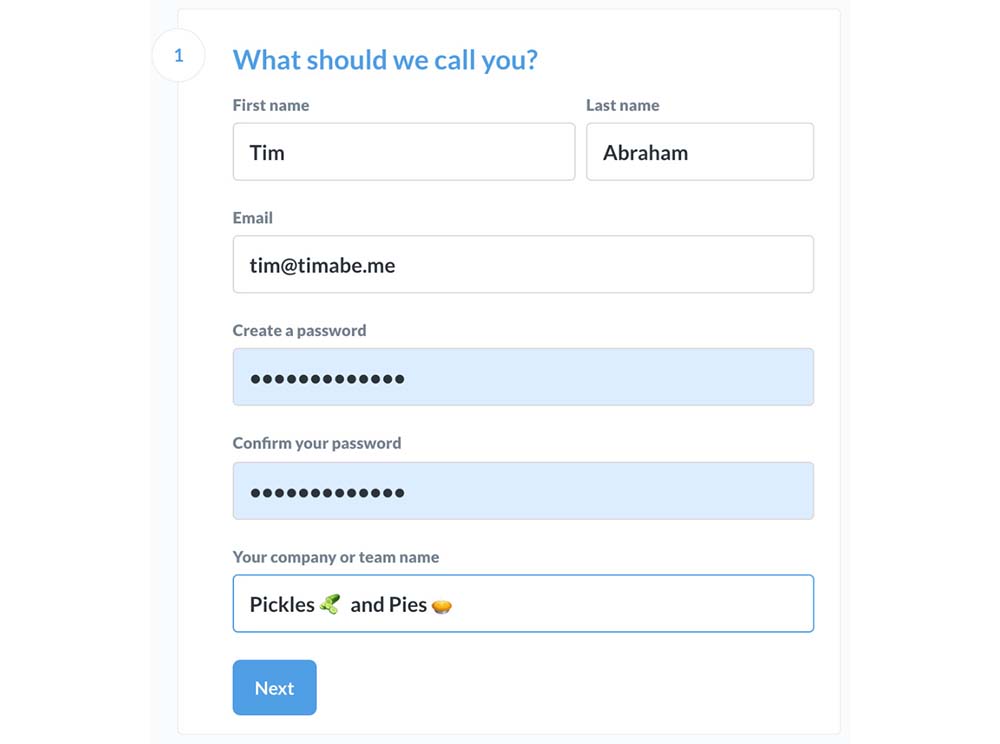Place cursor on the word 'Pies'
The image size is (1000, 744).
pyautogui.click(x=408, y=605)
